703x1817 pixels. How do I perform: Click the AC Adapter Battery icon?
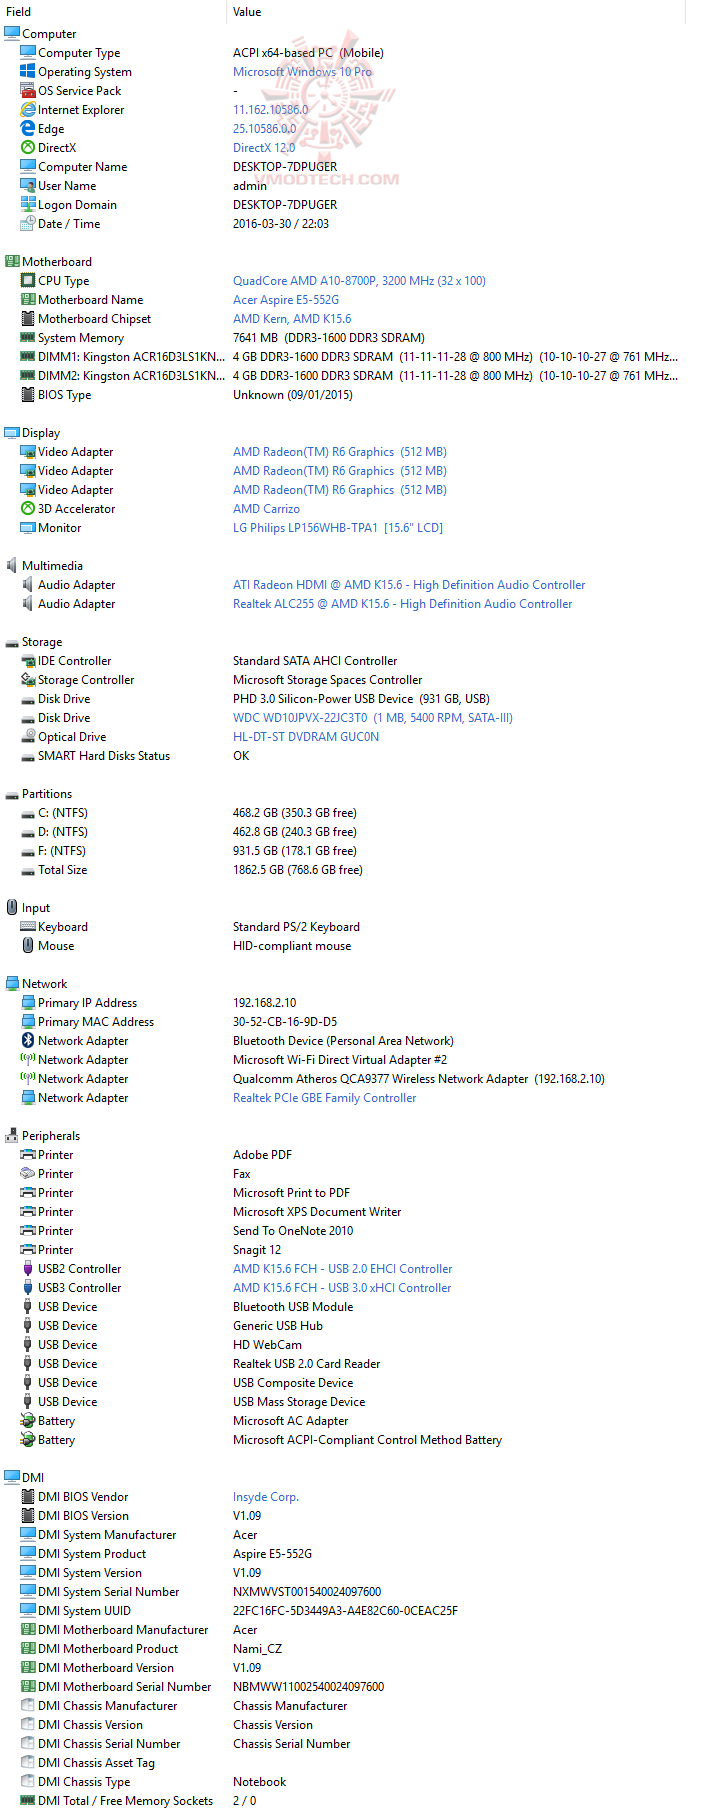coord(28,1420)
